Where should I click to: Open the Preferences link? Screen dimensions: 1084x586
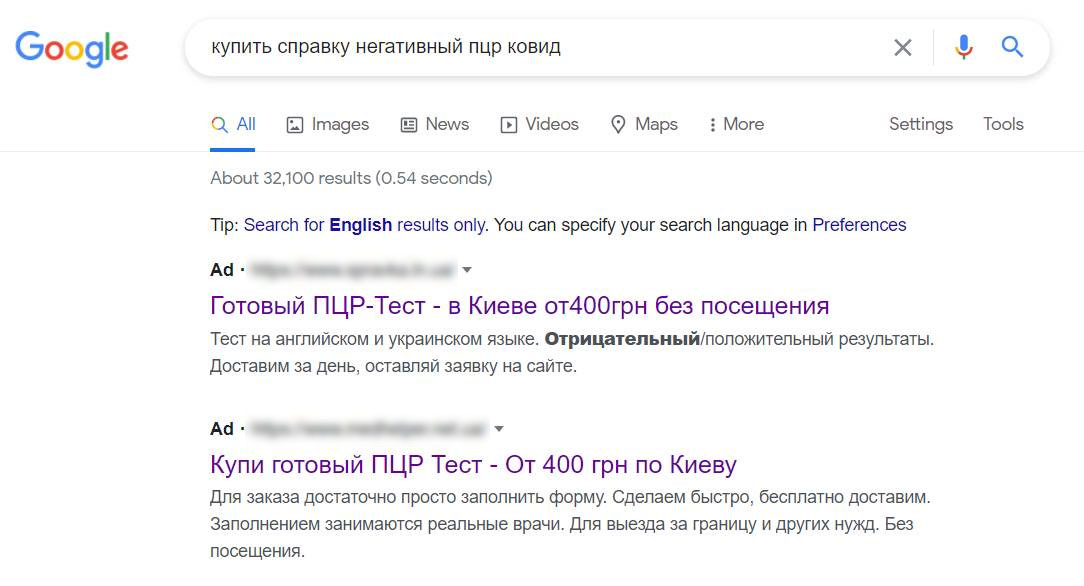(x=859, y=225)
